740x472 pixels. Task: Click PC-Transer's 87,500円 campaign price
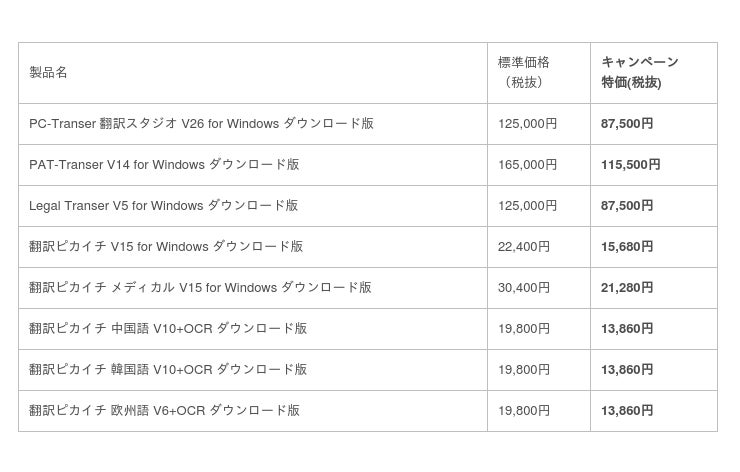pos(627,124)
